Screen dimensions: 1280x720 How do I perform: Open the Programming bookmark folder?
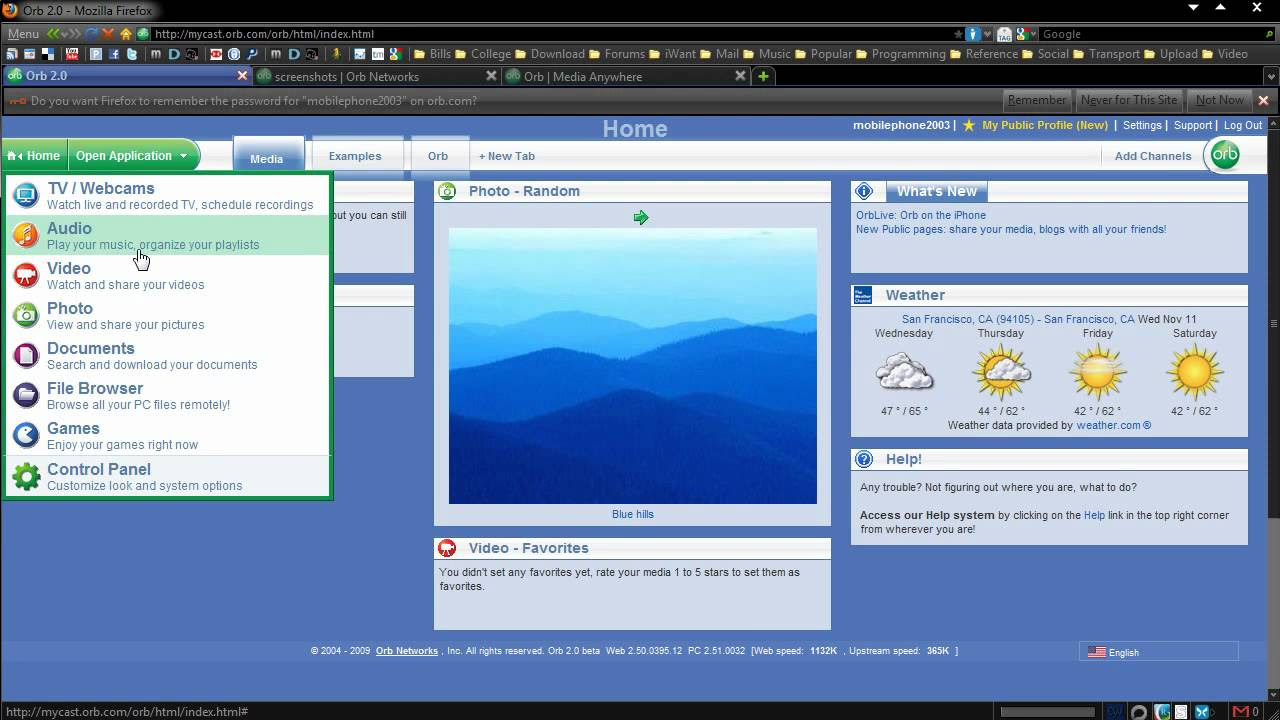[900, 54]
